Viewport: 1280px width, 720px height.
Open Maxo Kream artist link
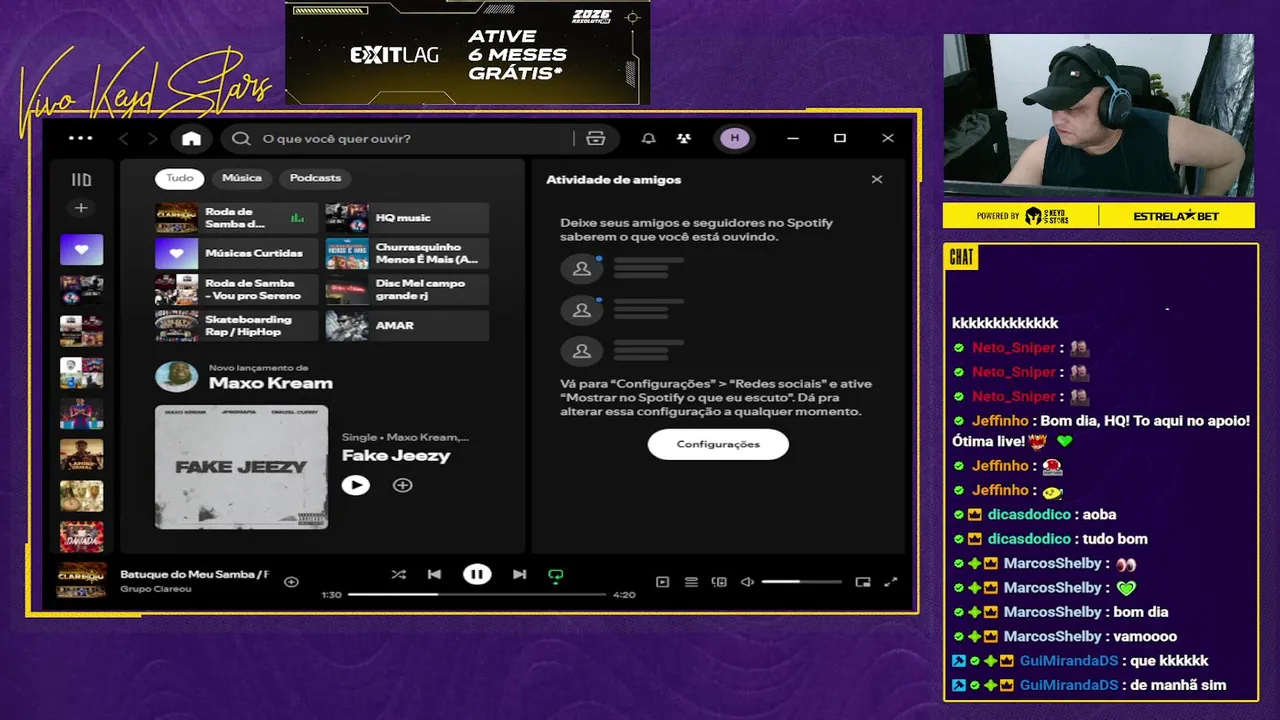tap(270, 383)
